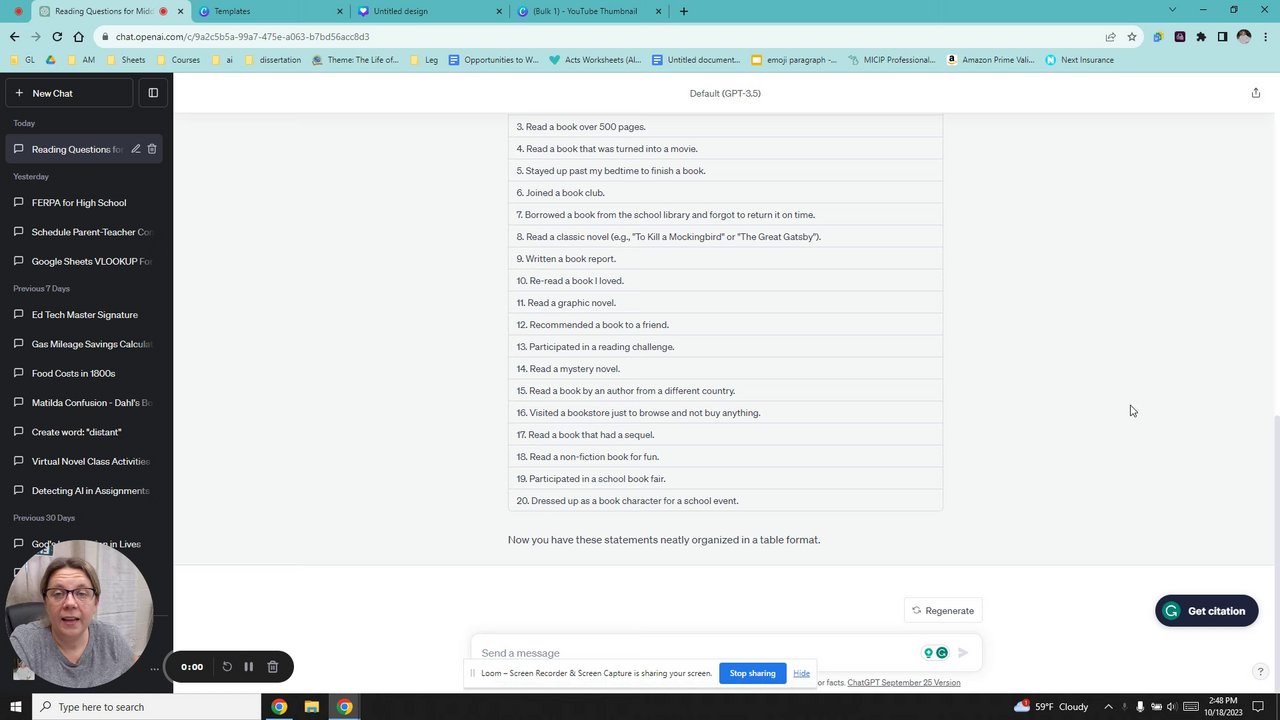Click the help question mark icon
The width and height of the screenshot is (1280, 720).
[1260, 672]
